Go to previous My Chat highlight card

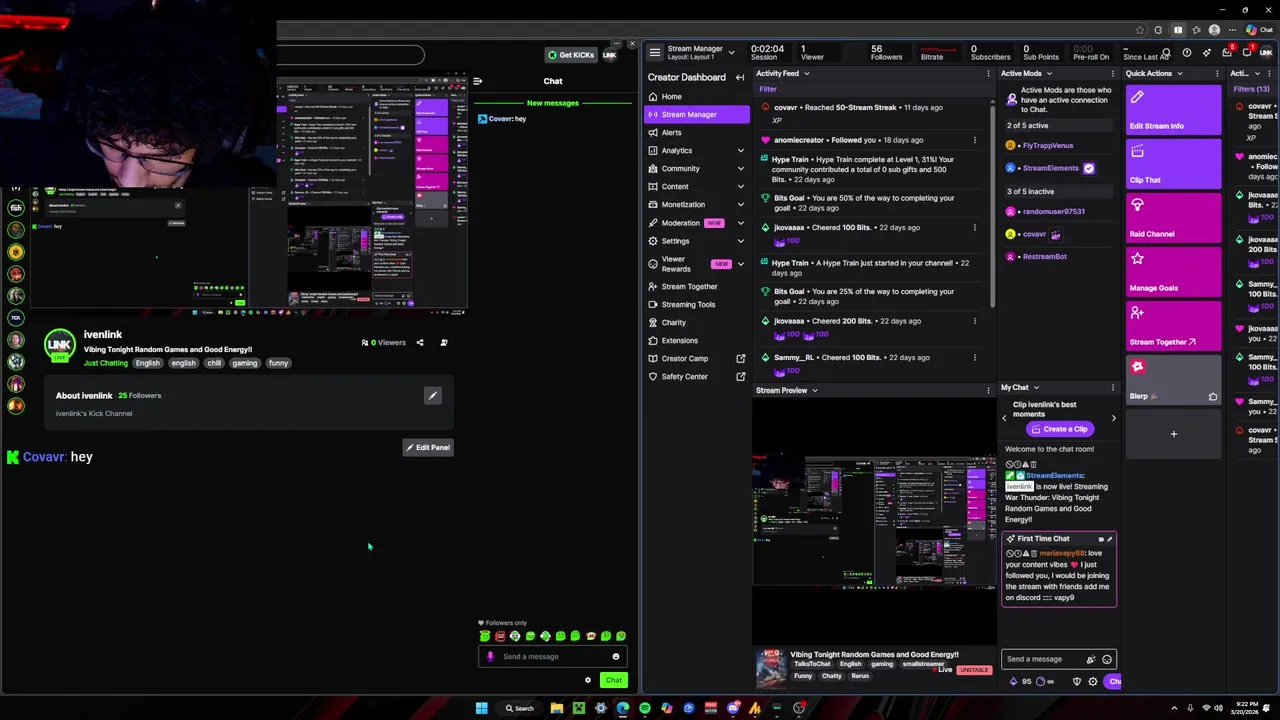coord(1005,418)
